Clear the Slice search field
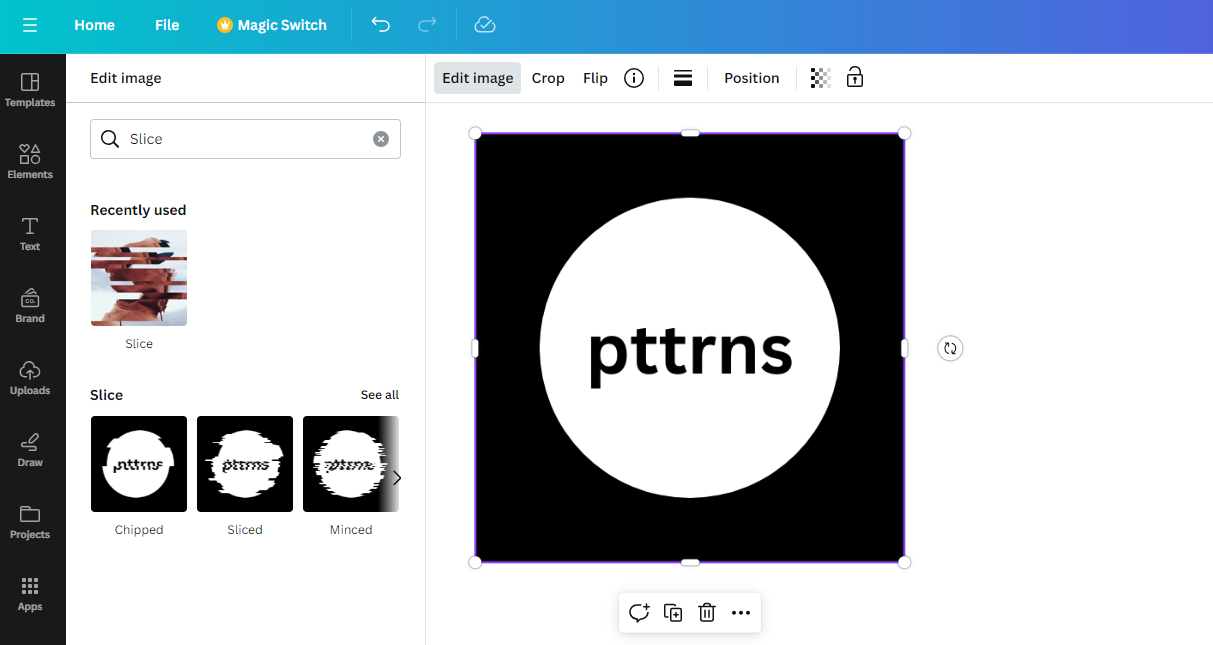This screenshot has height=645, width=1213. (381, 139)
